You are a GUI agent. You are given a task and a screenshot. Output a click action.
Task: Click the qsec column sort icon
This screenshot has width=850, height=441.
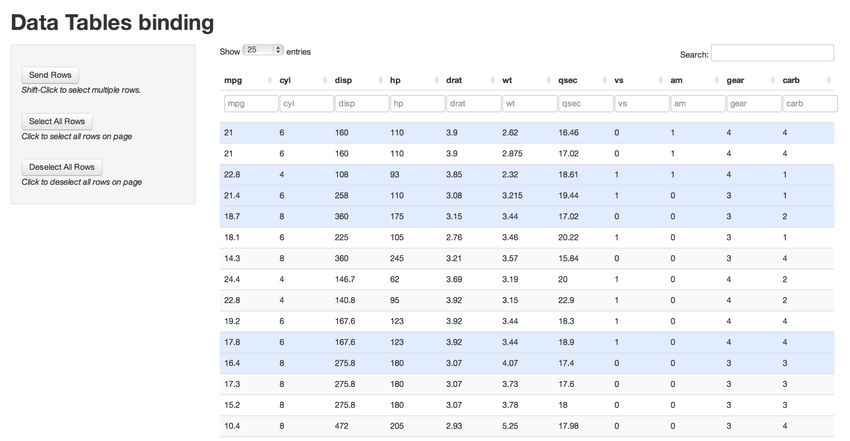click(x=604, y=80)
